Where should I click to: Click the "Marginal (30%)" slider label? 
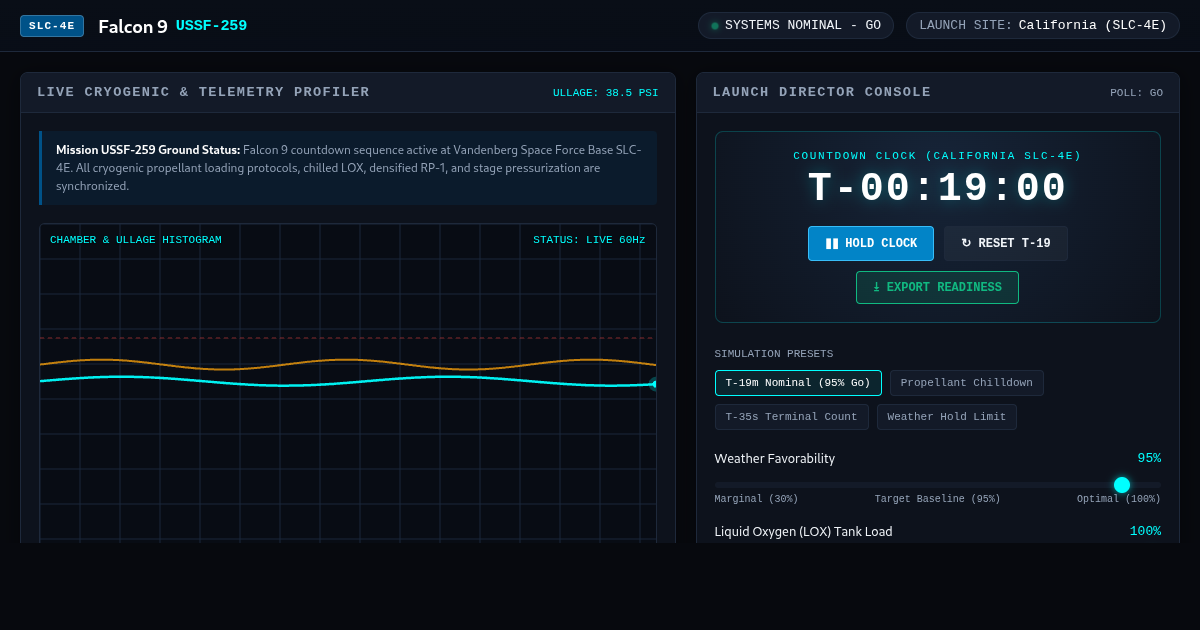point(757,499)
